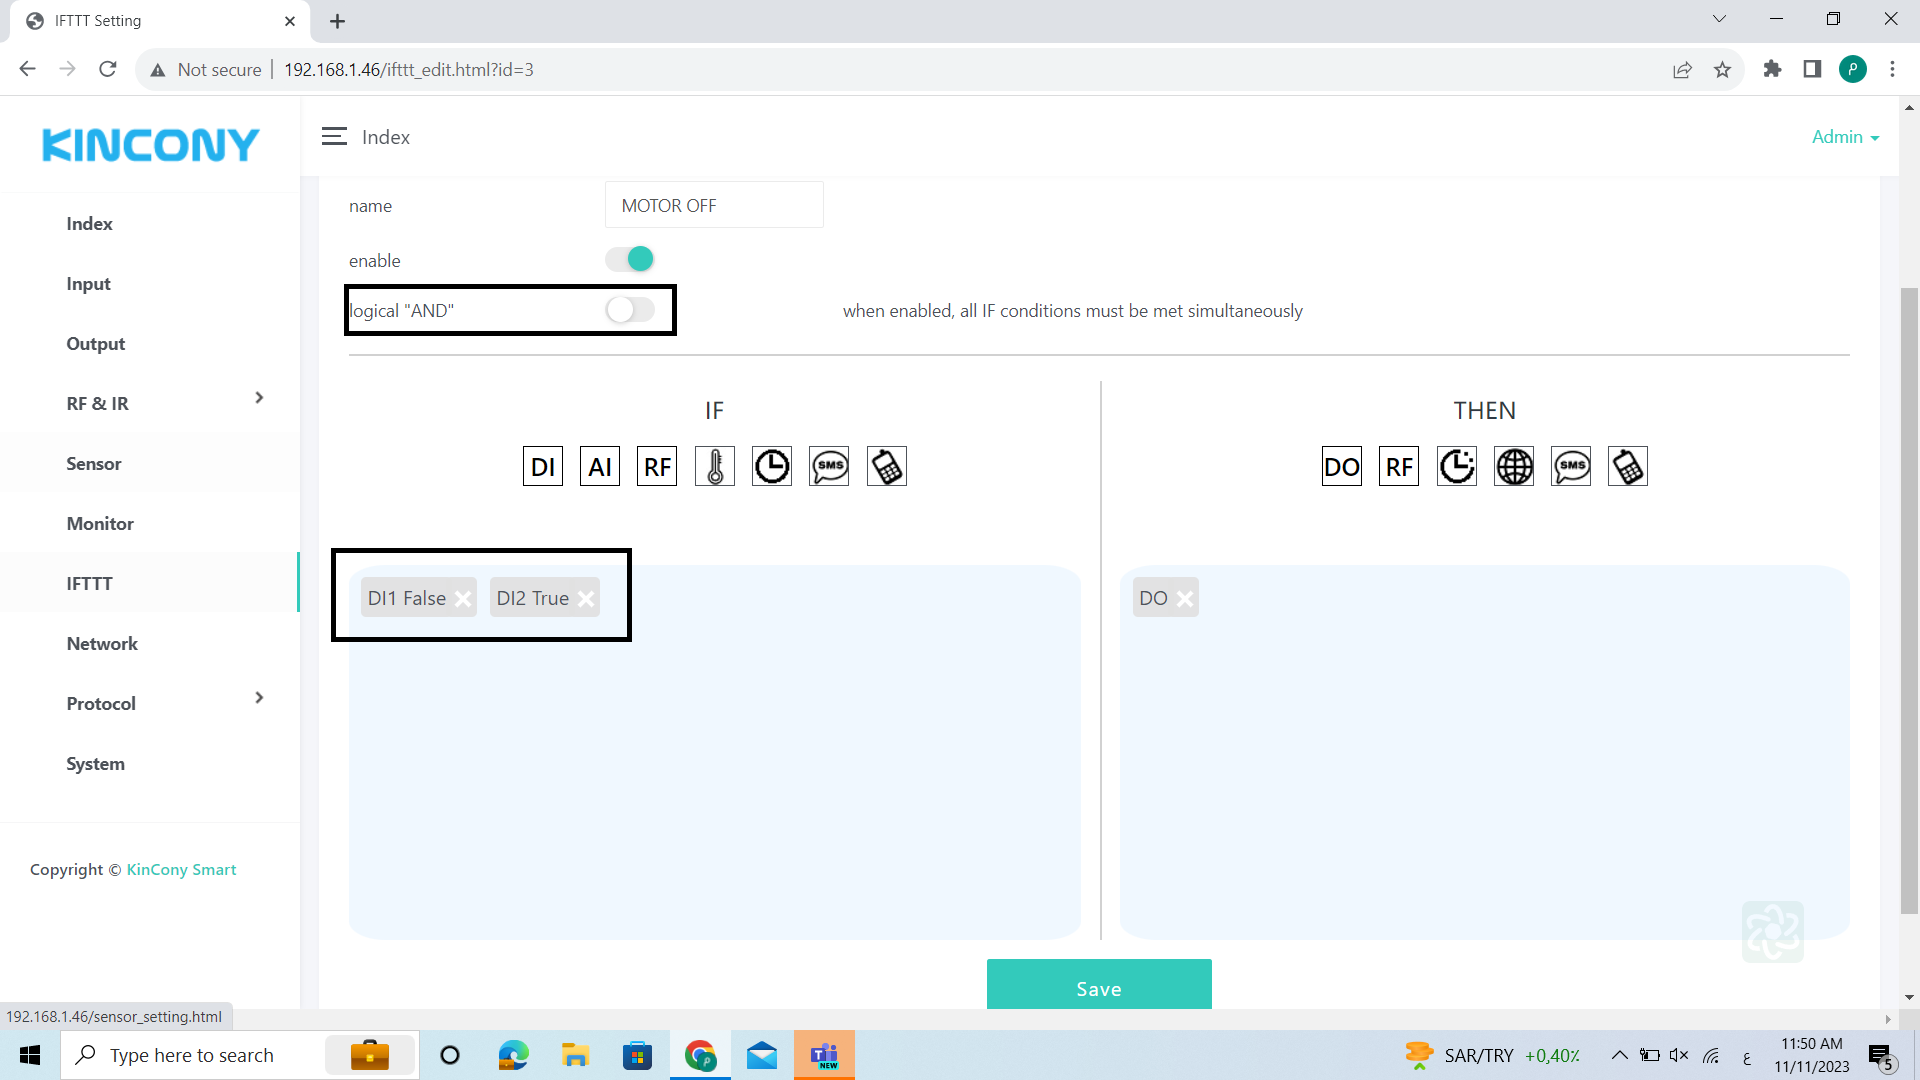Turn on the logical "AND" switch

click(x=630, y=310)
